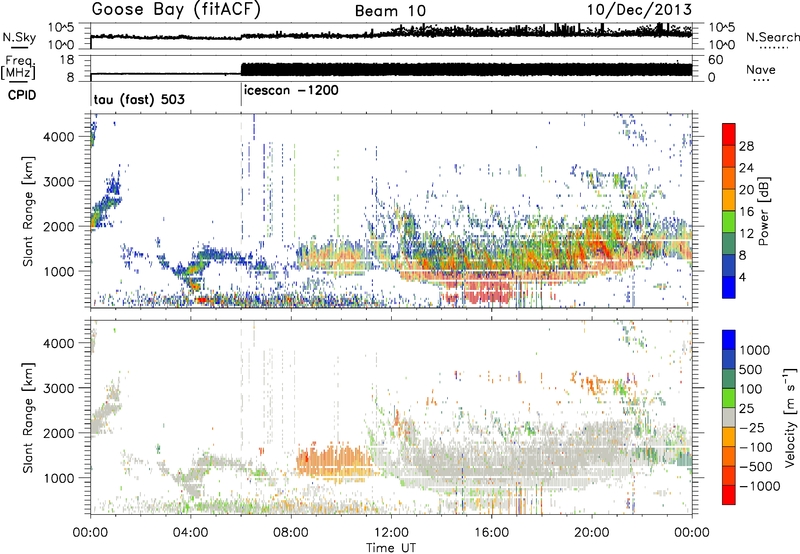Click the '20:00' time axis tick

[591, 533]
